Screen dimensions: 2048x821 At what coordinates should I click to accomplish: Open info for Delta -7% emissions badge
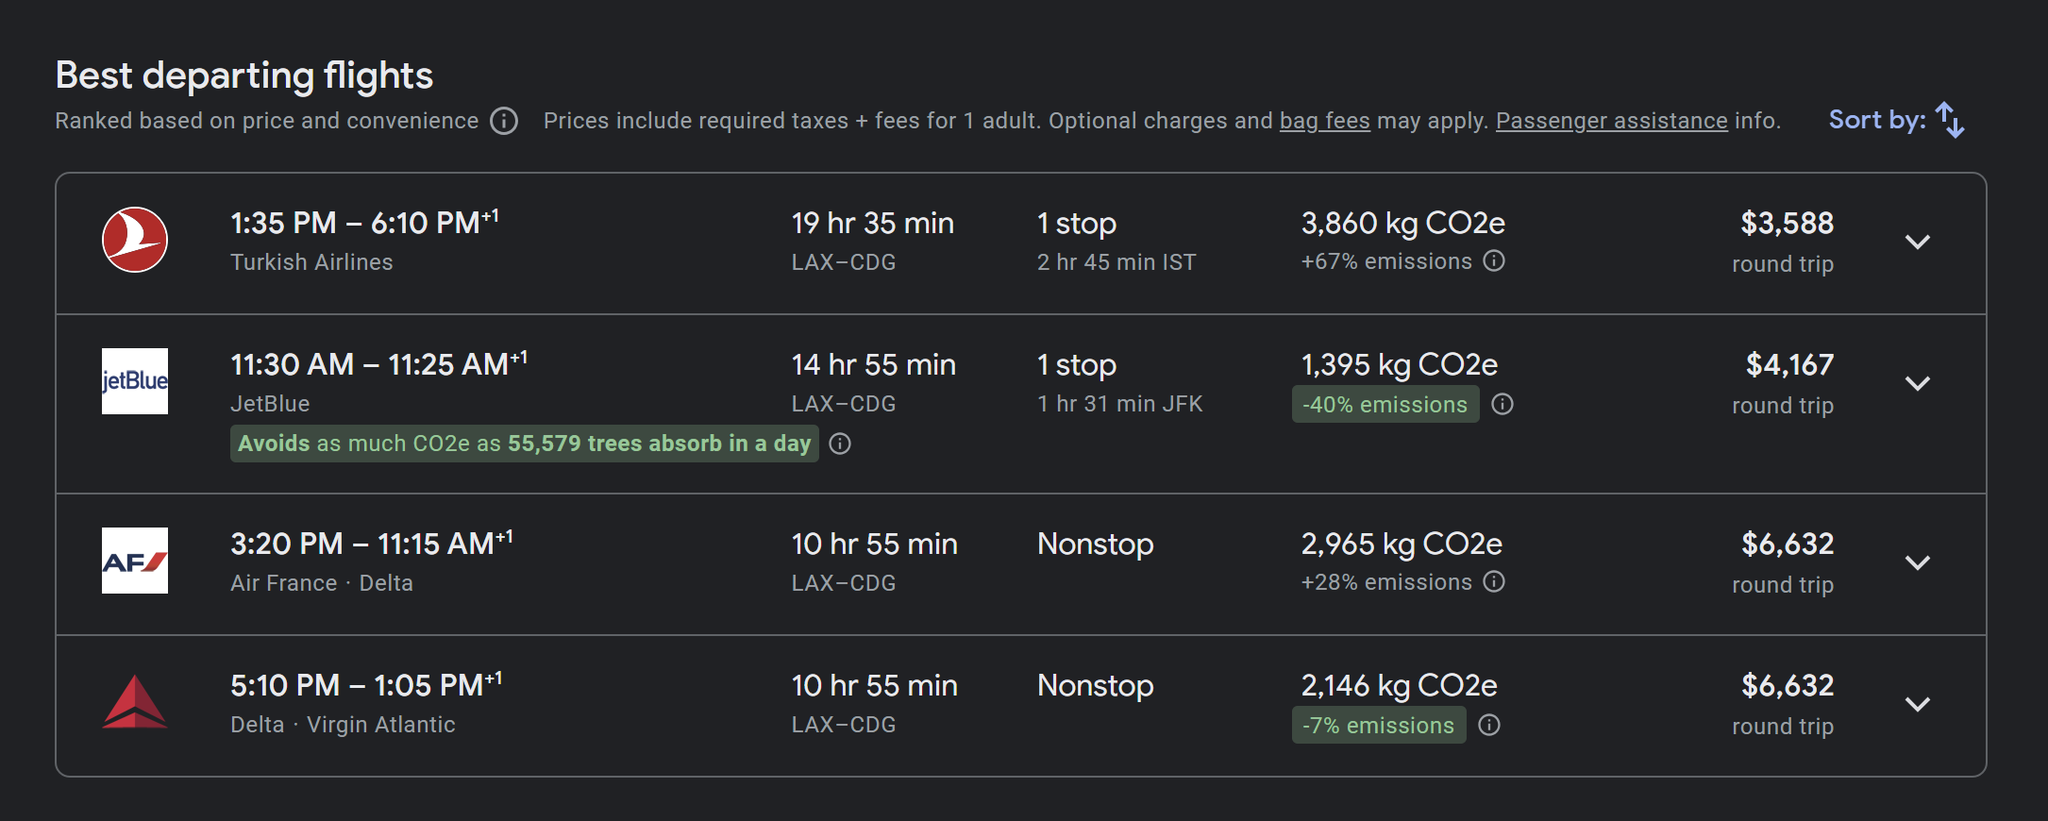1488,726
